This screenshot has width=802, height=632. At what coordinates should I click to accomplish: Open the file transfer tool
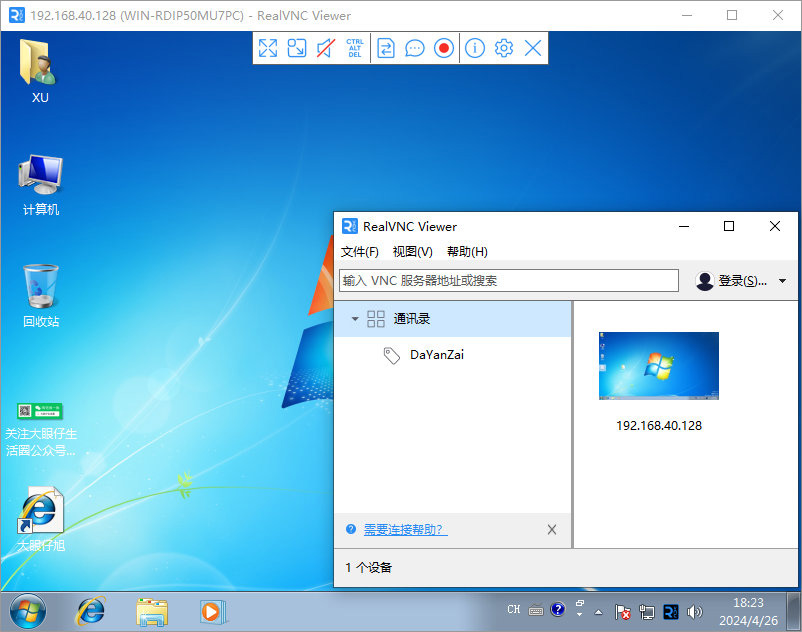tap(386, 48)
